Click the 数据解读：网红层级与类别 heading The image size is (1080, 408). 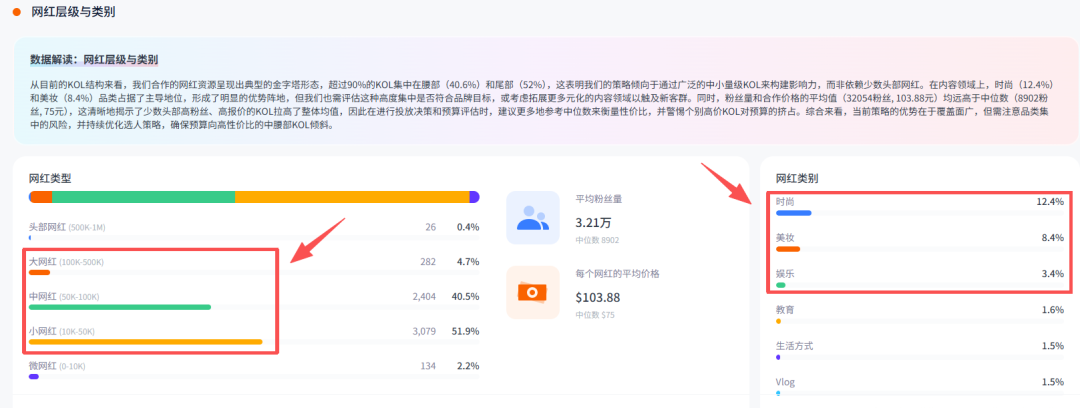[94, 60]
